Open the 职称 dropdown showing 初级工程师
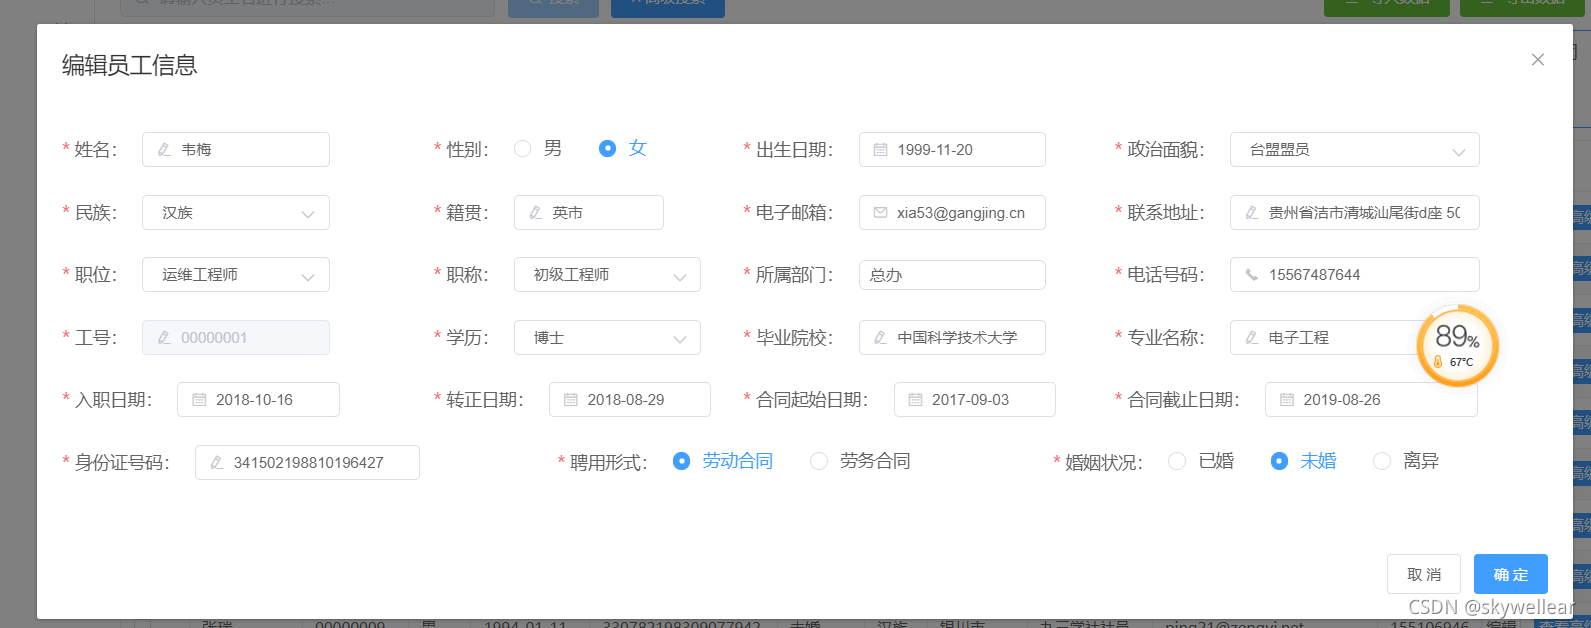 tap(607, 275)
